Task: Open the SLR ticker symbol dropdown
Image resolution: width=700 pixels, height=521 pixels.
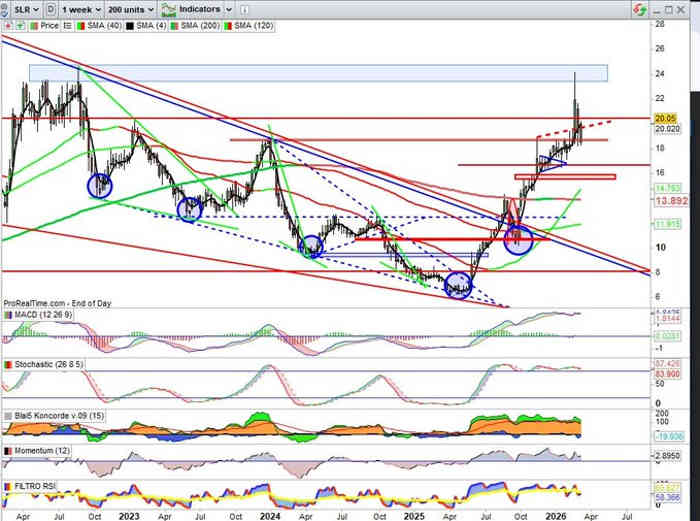Action: 22,8
